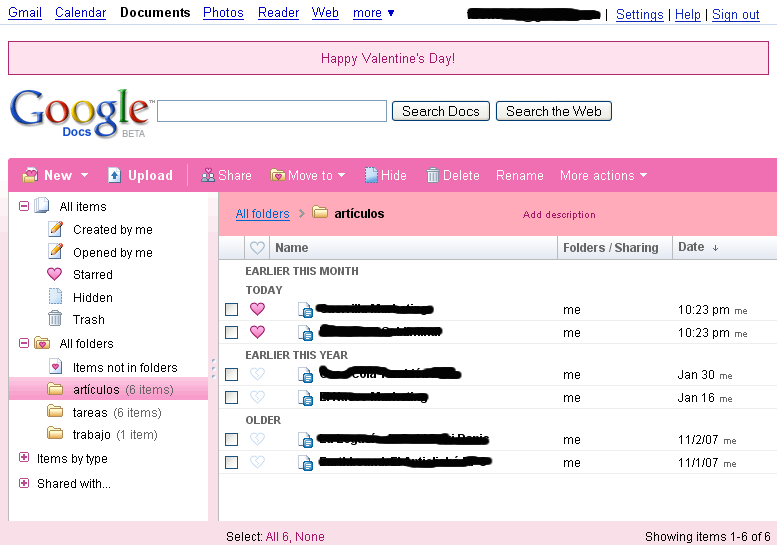This screenshot has height=545, width=777.
Task: Click the document icon of the 11/1/07 row
Action: (306, 463)
